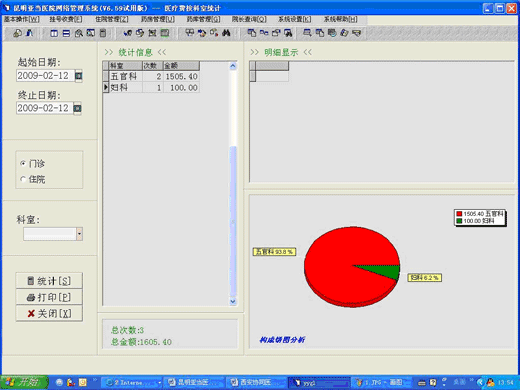Click the calendar icon next to 终止日期

pyautogui.click(x=77, y=108)
